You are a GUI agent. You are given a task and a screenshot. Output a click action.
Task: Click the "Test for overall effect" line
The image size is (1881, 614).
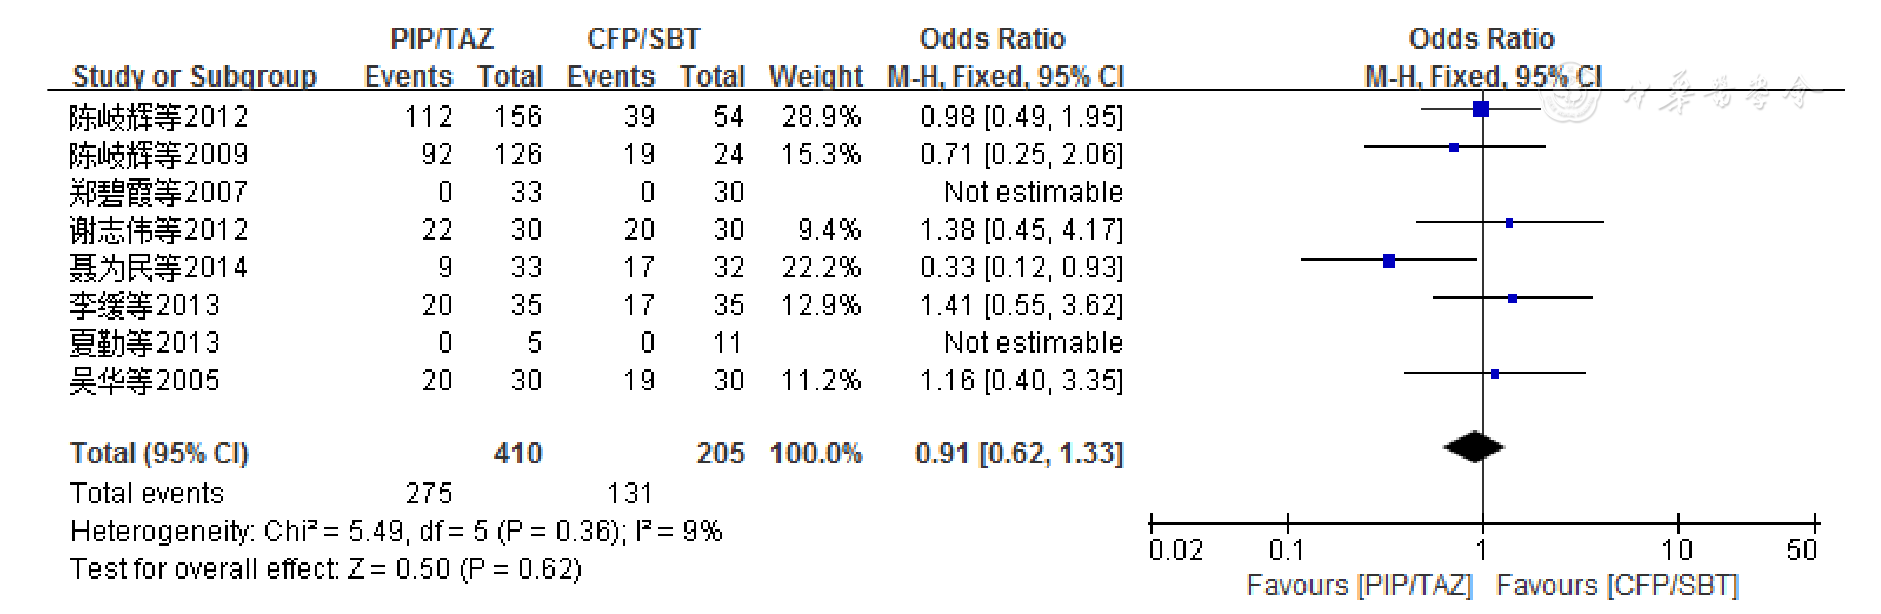[325, 569]
